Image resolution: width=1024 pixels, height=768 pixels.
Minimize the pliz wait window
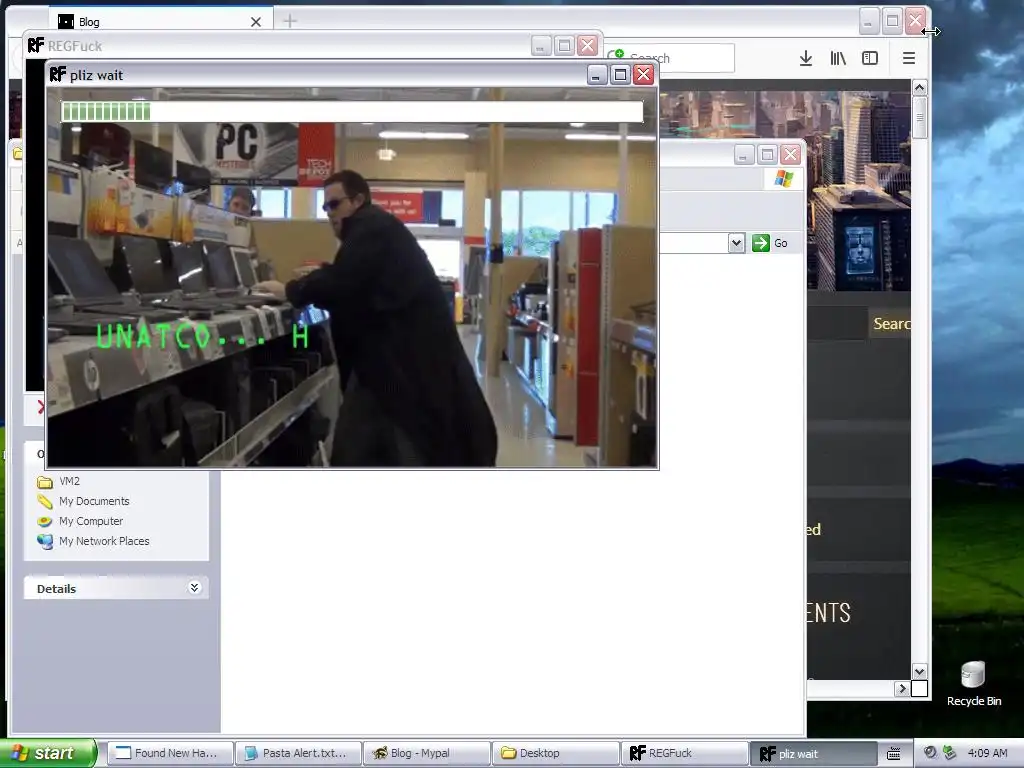[x=596, y=75]
